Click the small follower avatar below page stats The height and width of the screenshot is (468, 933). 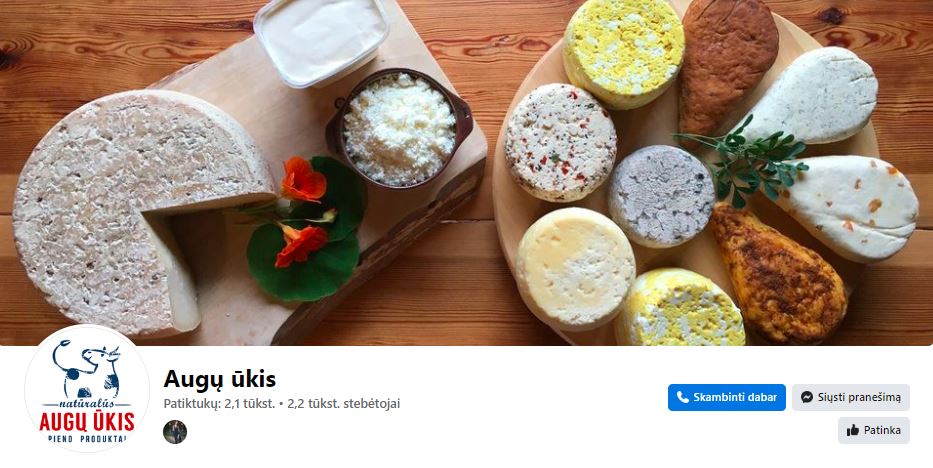pos(175,432)
